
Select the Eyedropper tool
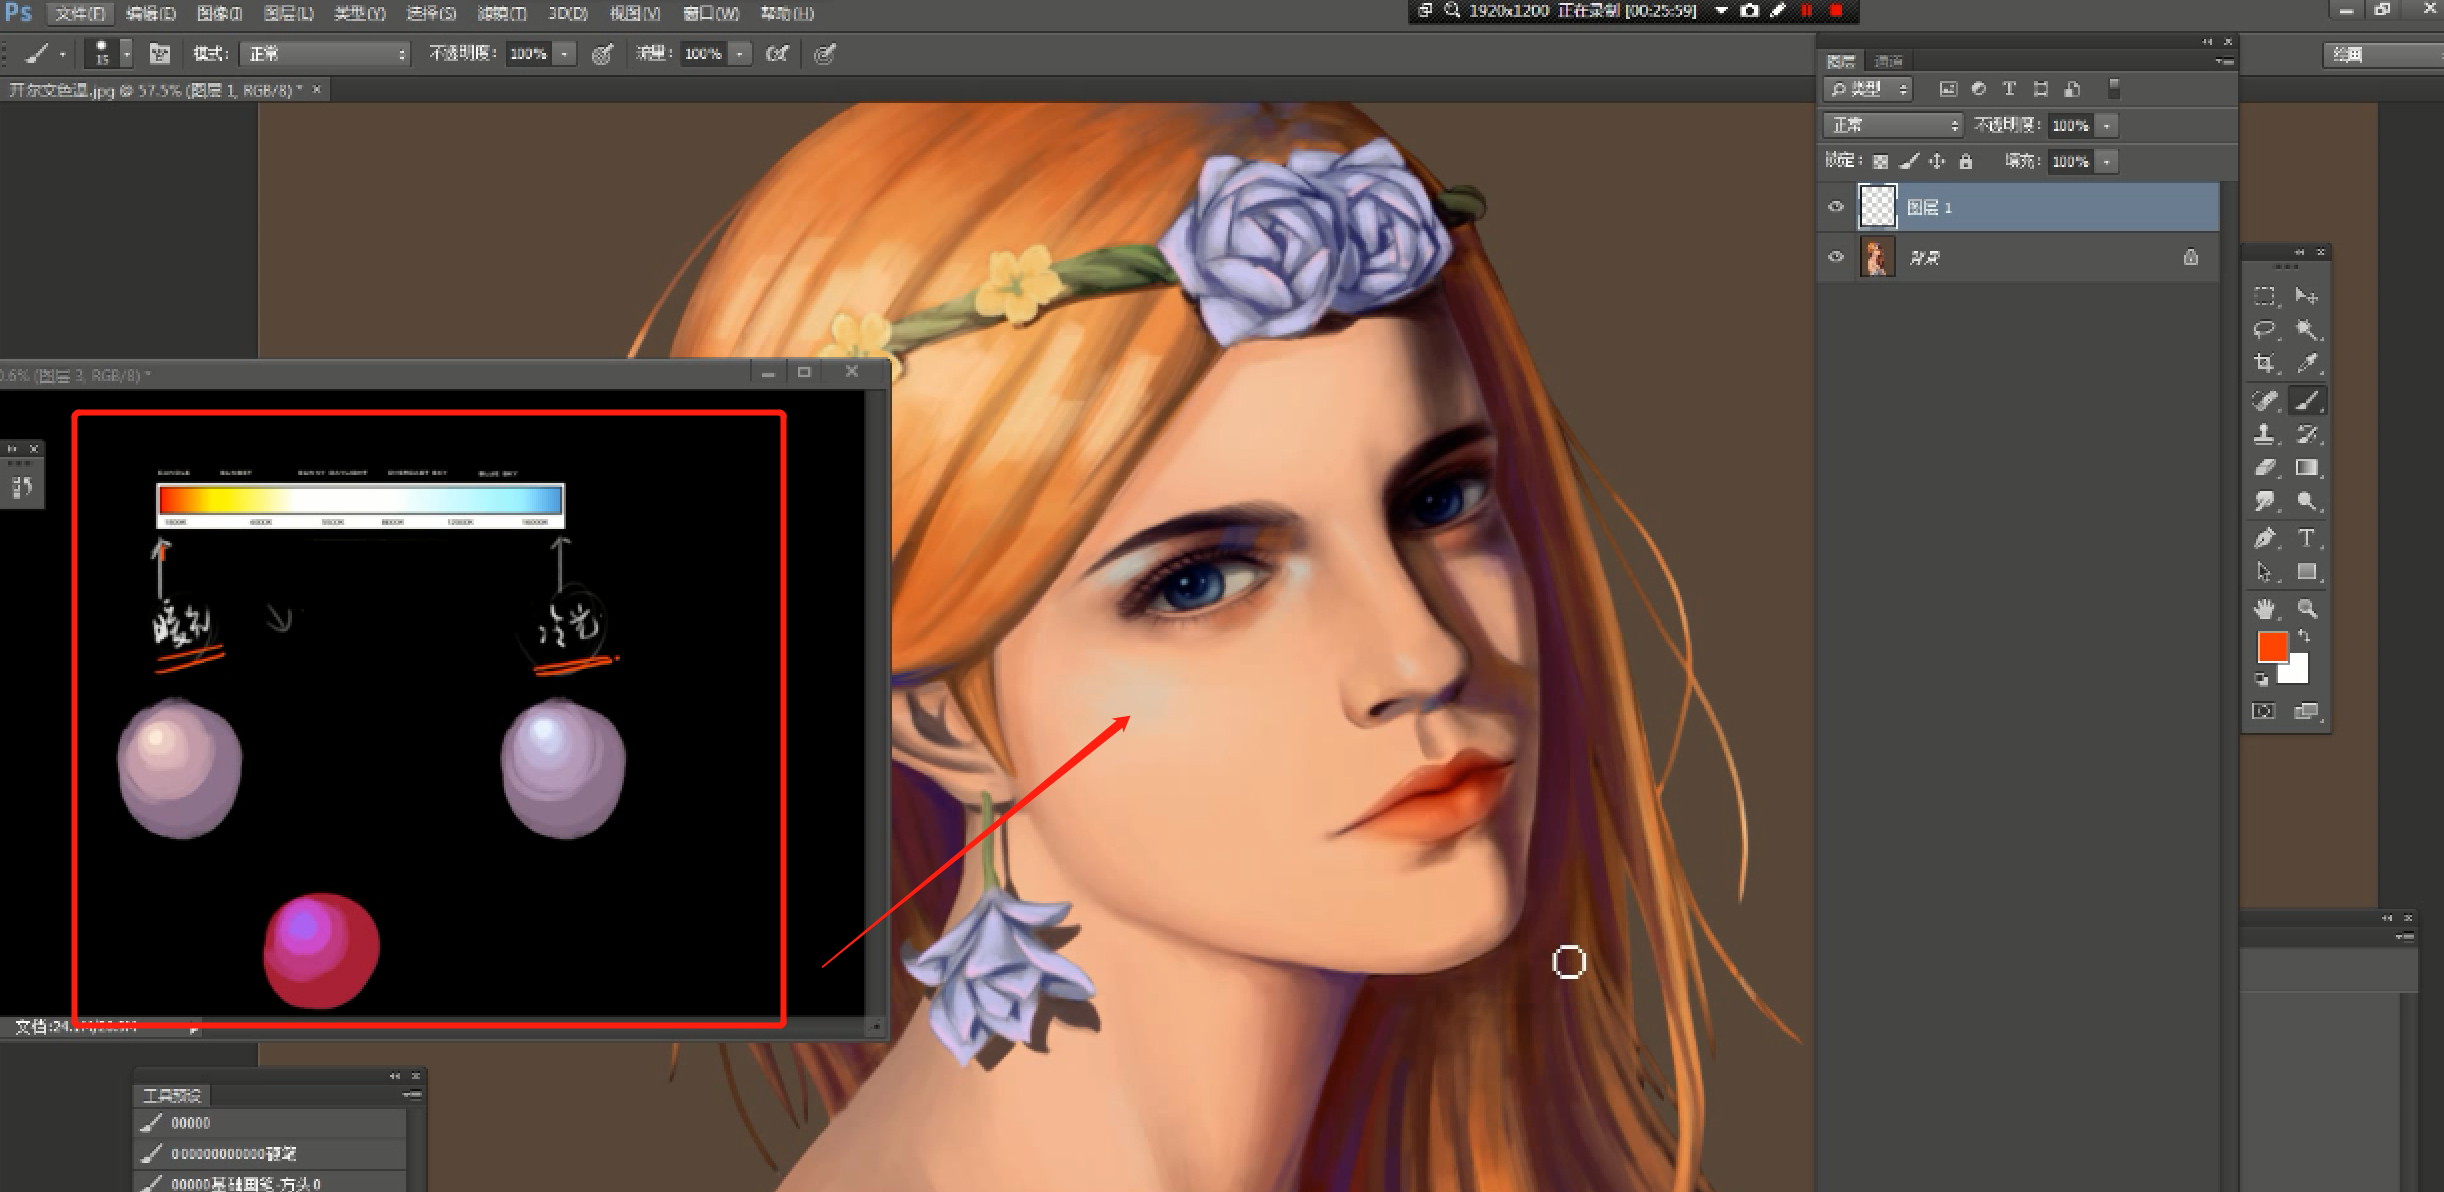(x=2306, y=363)
